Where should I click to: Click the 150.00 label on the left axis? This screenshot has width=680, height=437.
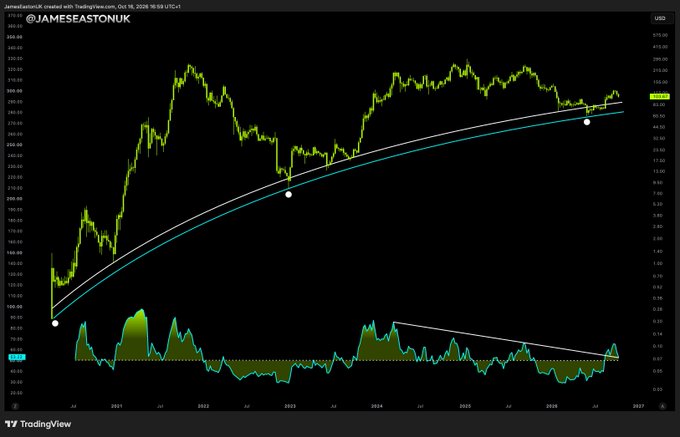15,252
